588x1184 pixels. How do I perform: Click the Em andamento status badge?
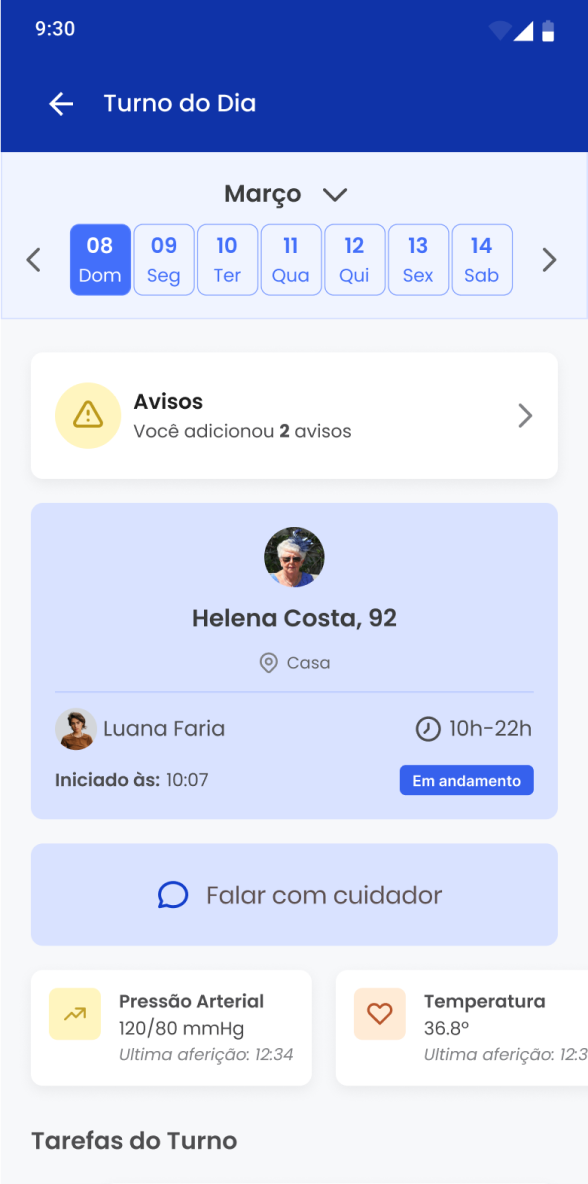(466, 781)
